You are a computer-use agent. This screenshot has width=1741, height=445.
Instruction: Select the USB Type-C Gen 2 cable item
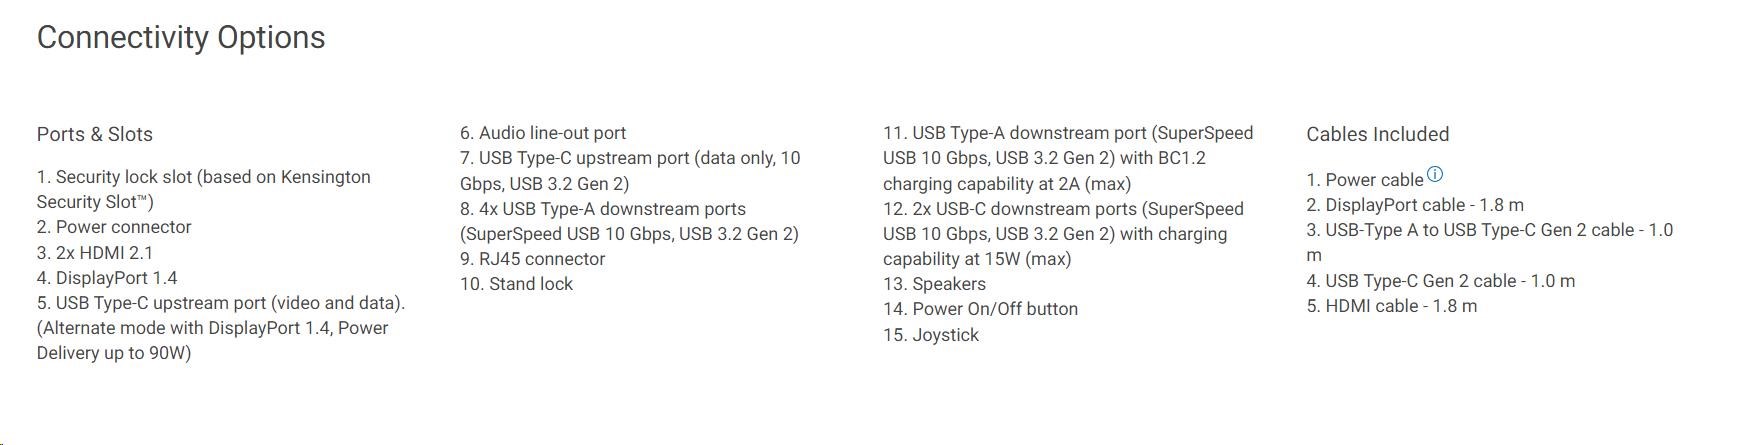pyautogui.click(x=1440, y=281)
